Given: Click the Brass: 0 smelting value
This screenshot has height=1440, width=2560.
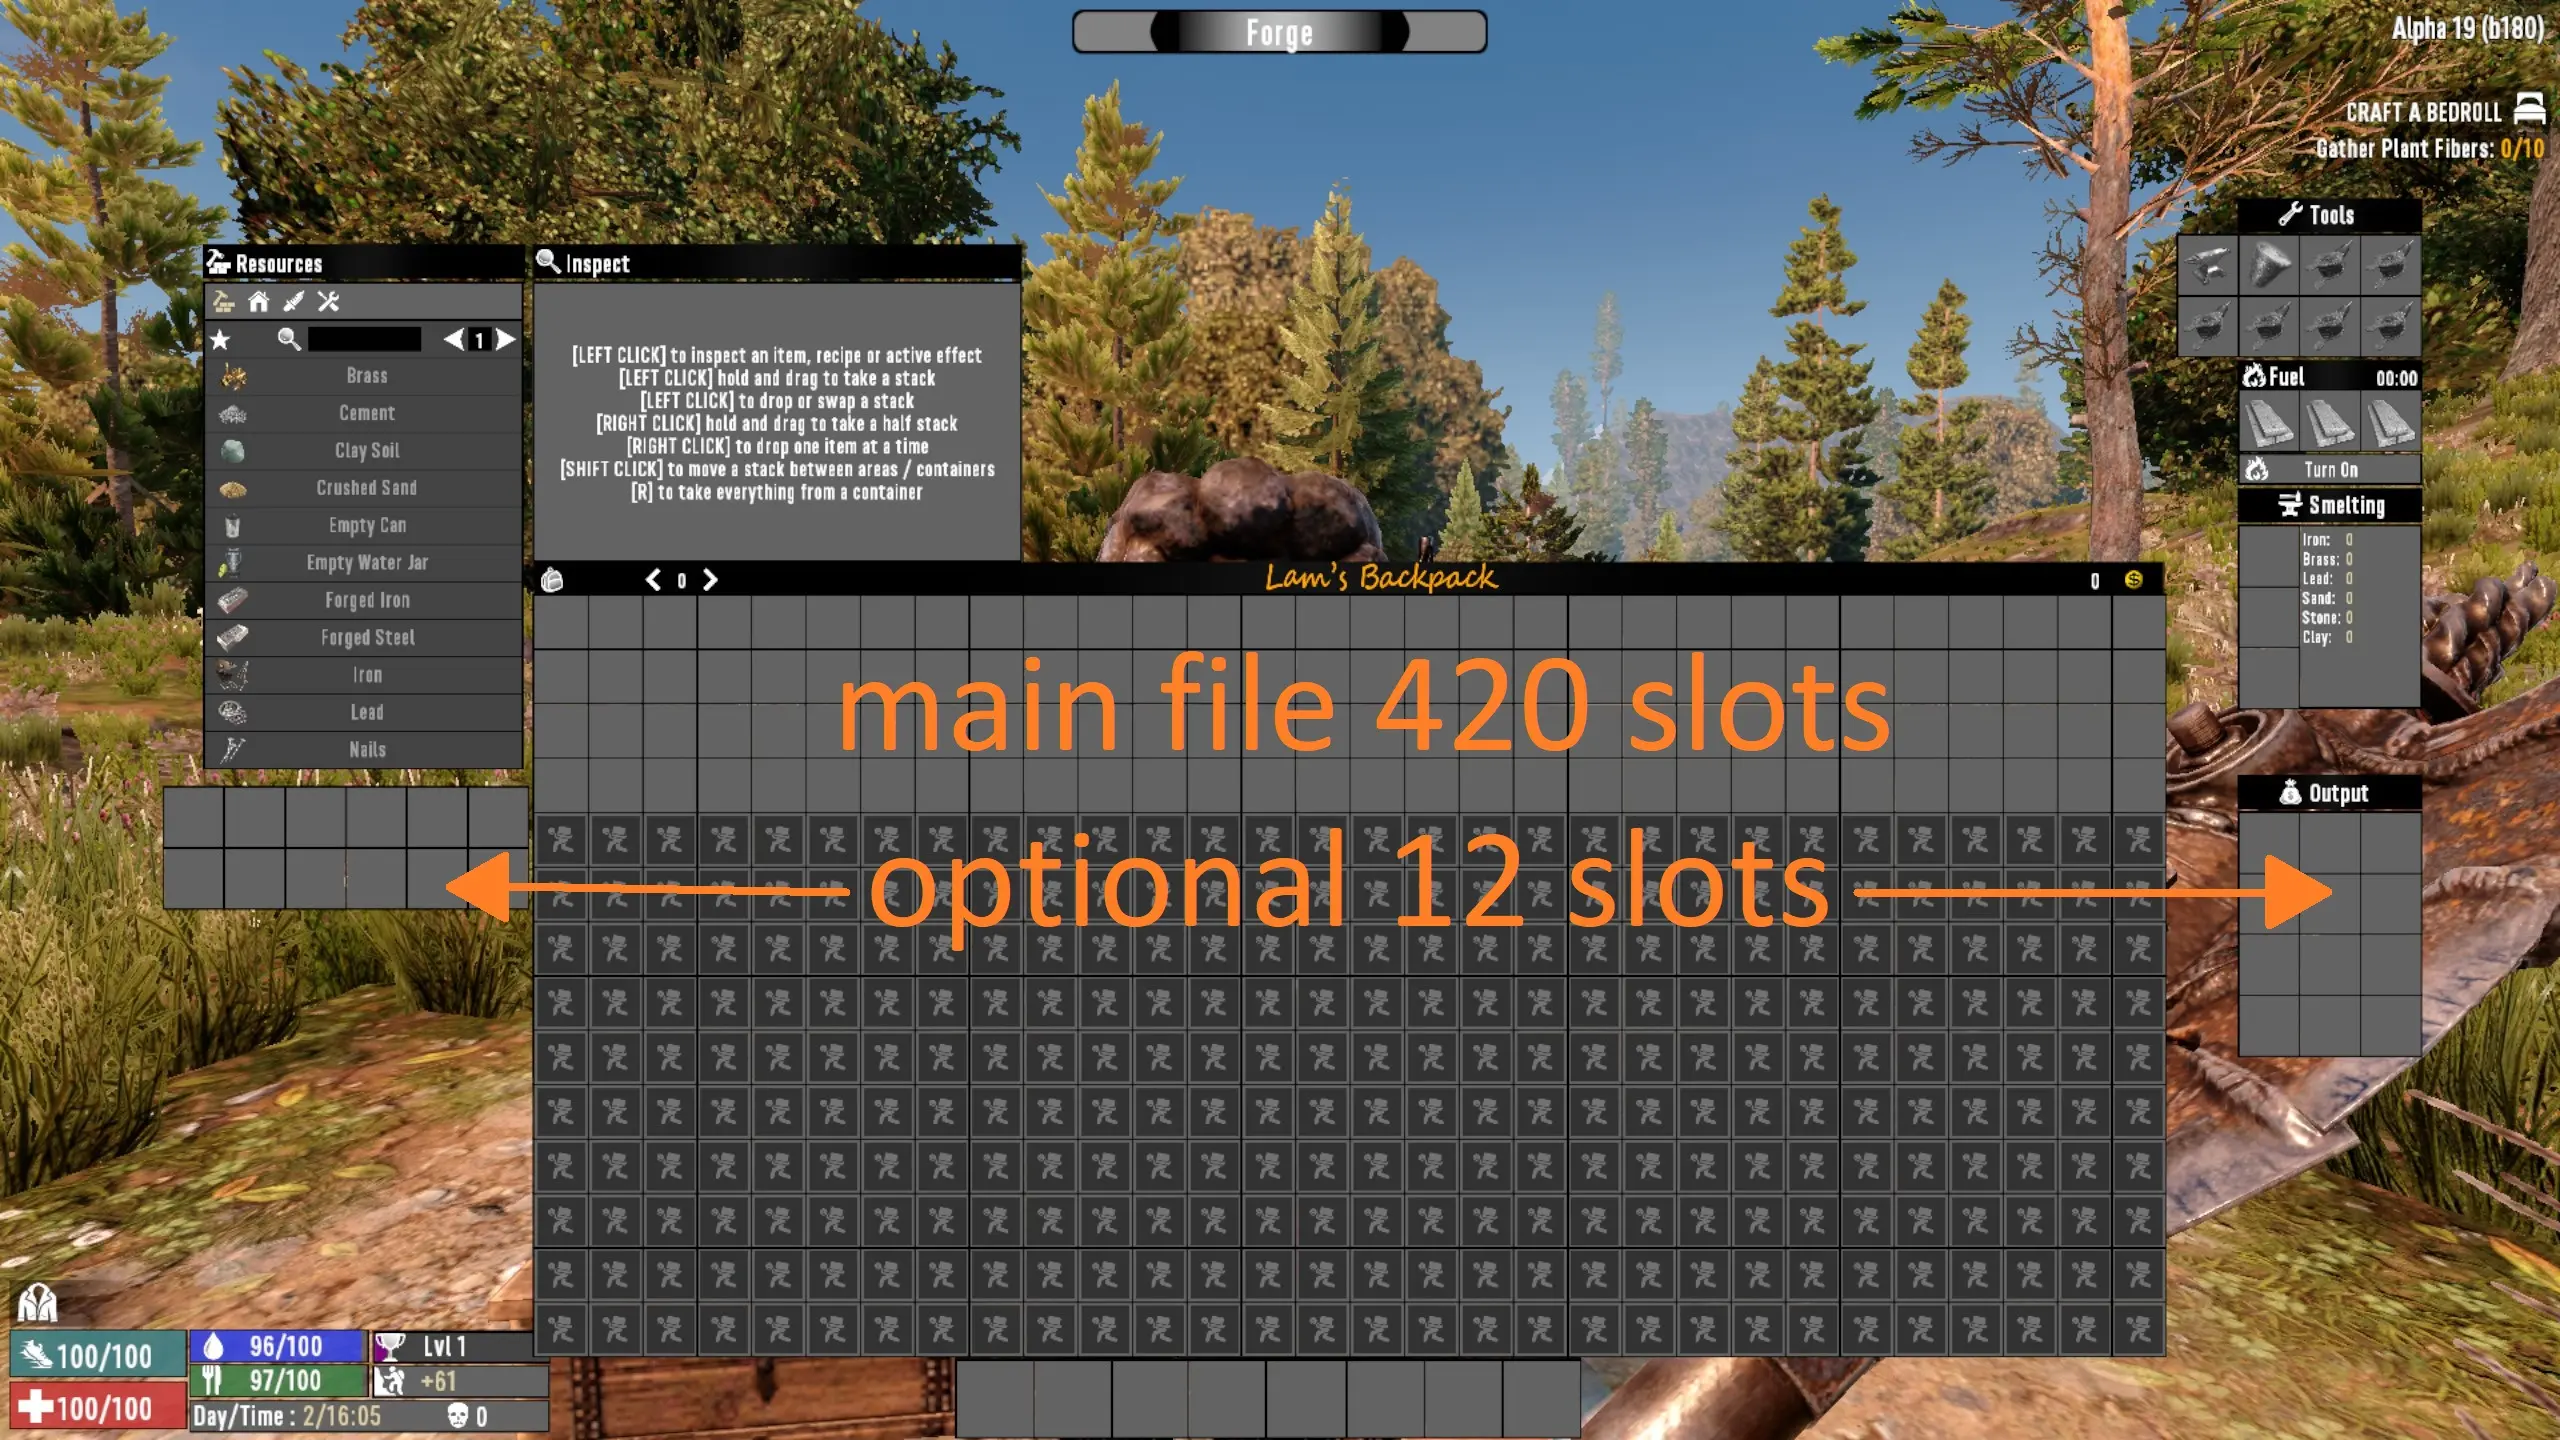Looking at the screenshot, I should point(2327,559).
